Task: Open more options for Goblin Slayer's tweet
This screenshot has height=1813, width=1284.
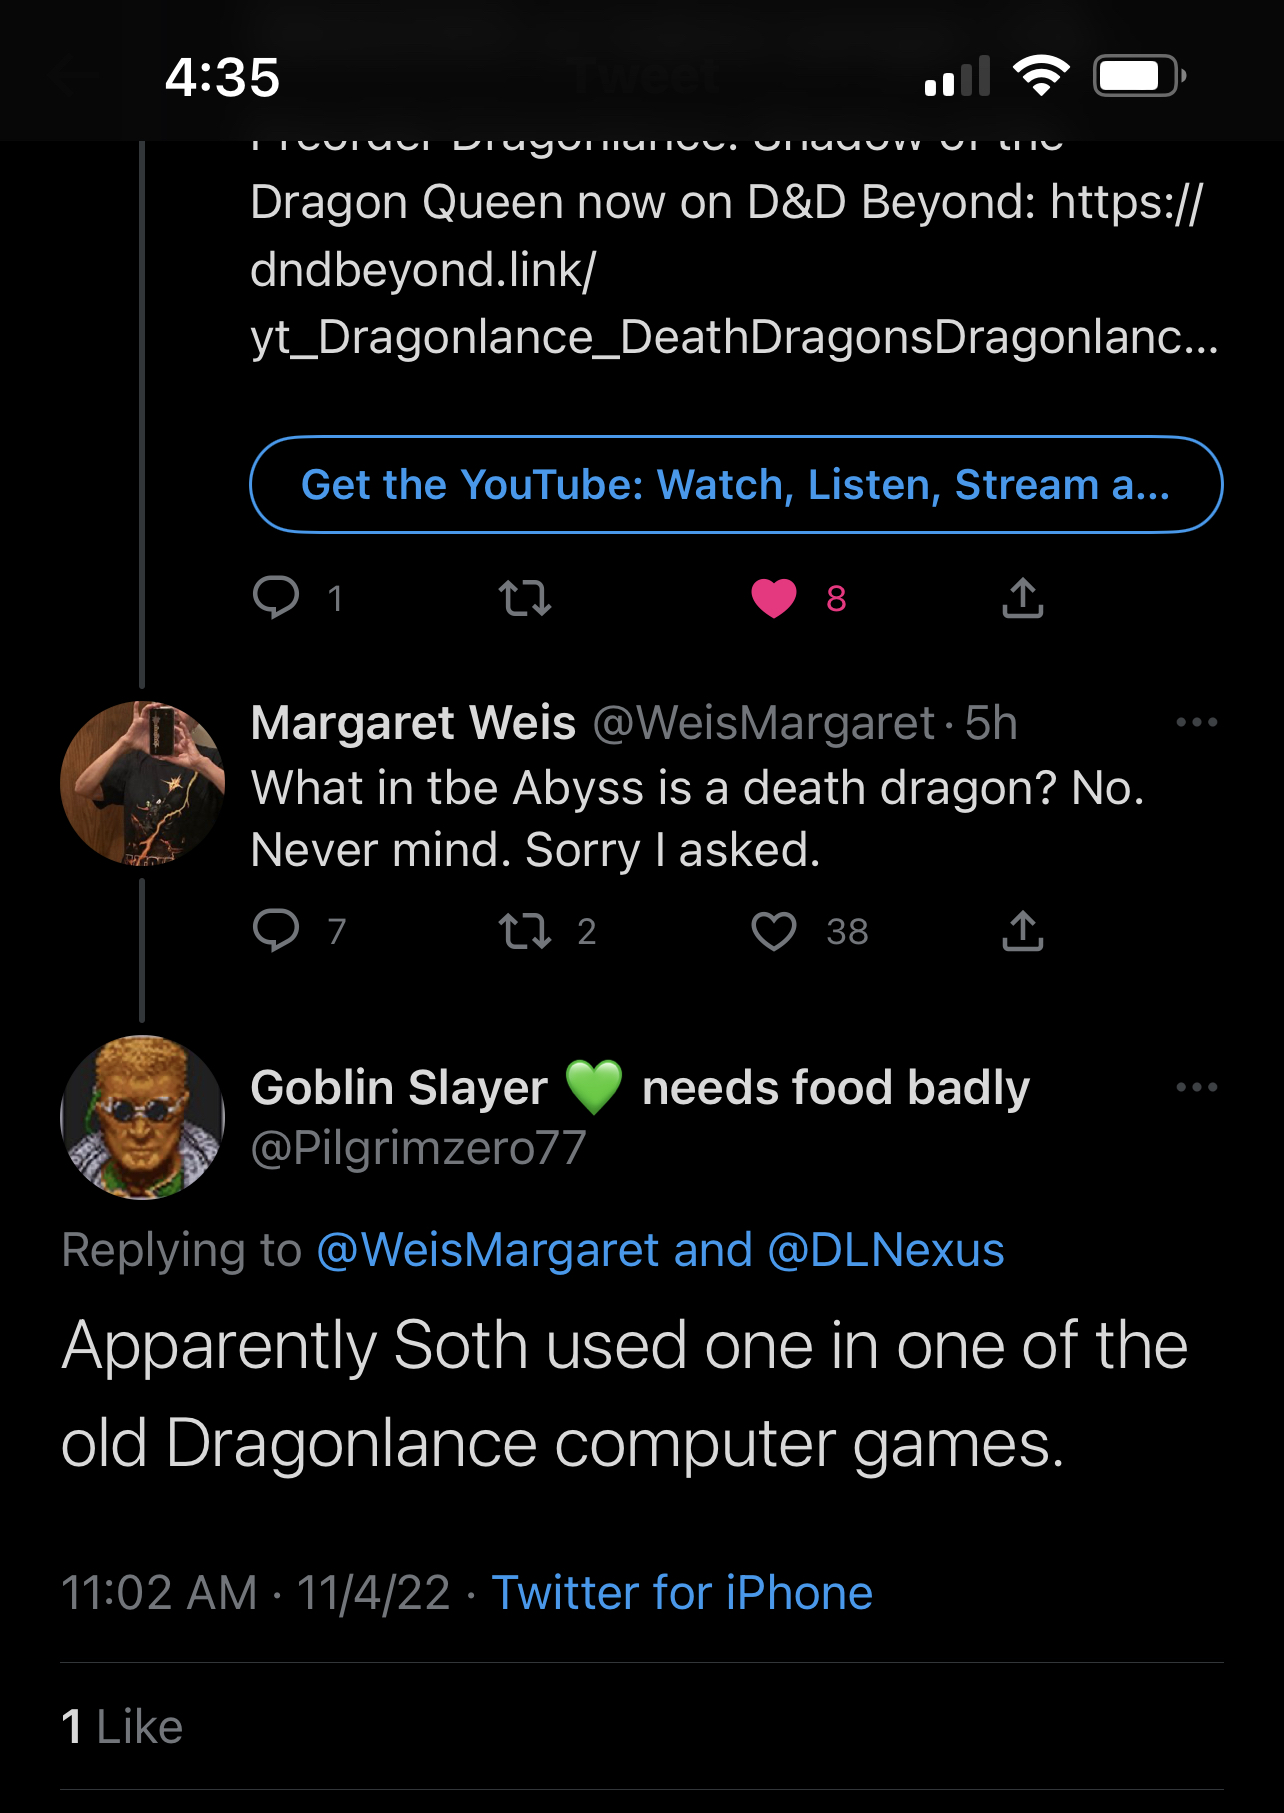Action: (1196, 1087)
